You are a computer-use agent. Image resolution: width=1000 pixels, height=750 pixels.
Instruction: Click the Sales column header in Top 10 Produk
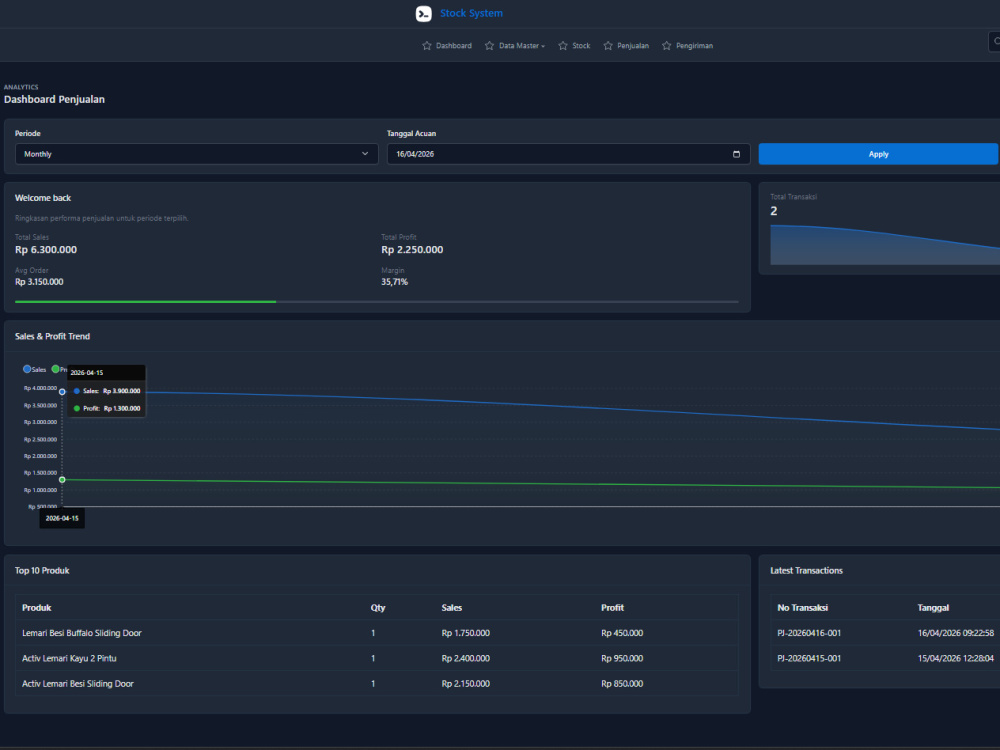452,608
